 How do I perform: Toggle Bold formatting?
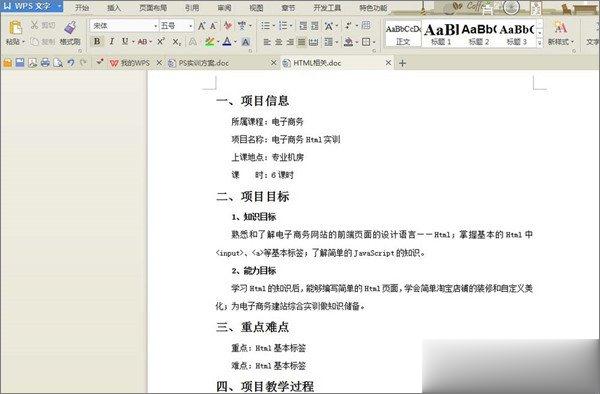pos(97,41)
